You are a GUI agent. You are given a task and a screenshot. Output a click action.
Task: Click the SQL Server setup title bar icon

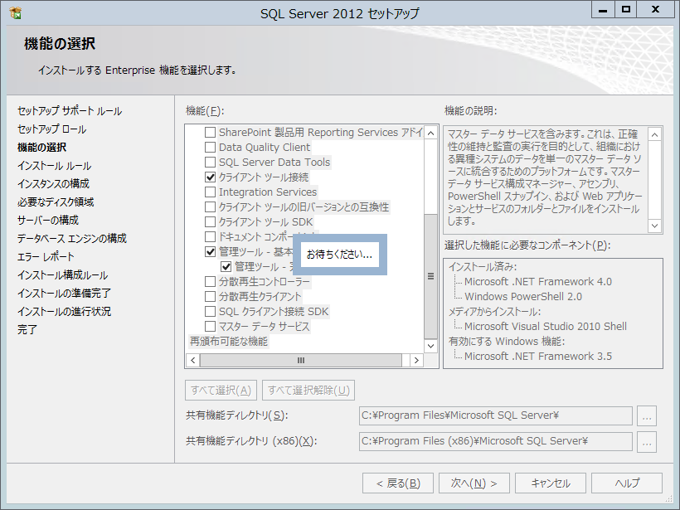coord(16,13)
